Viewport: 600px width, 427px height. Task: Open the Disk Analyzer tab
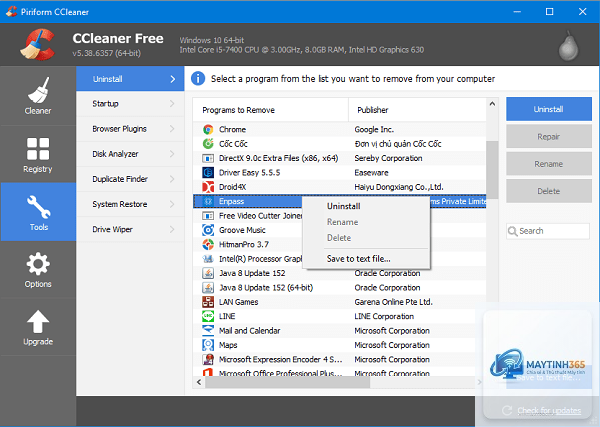coord(130,154)
